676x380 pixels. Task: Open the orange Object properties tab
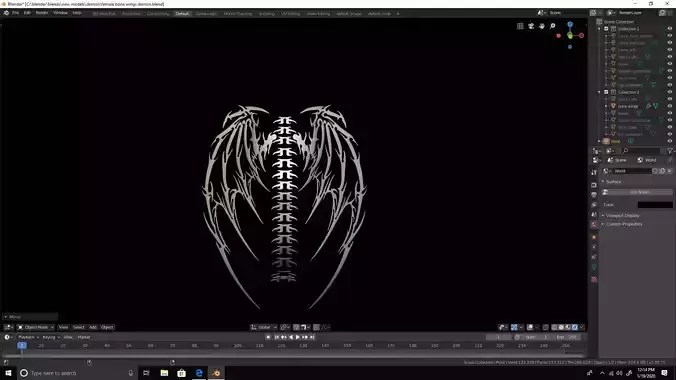(x=594, y=237)
